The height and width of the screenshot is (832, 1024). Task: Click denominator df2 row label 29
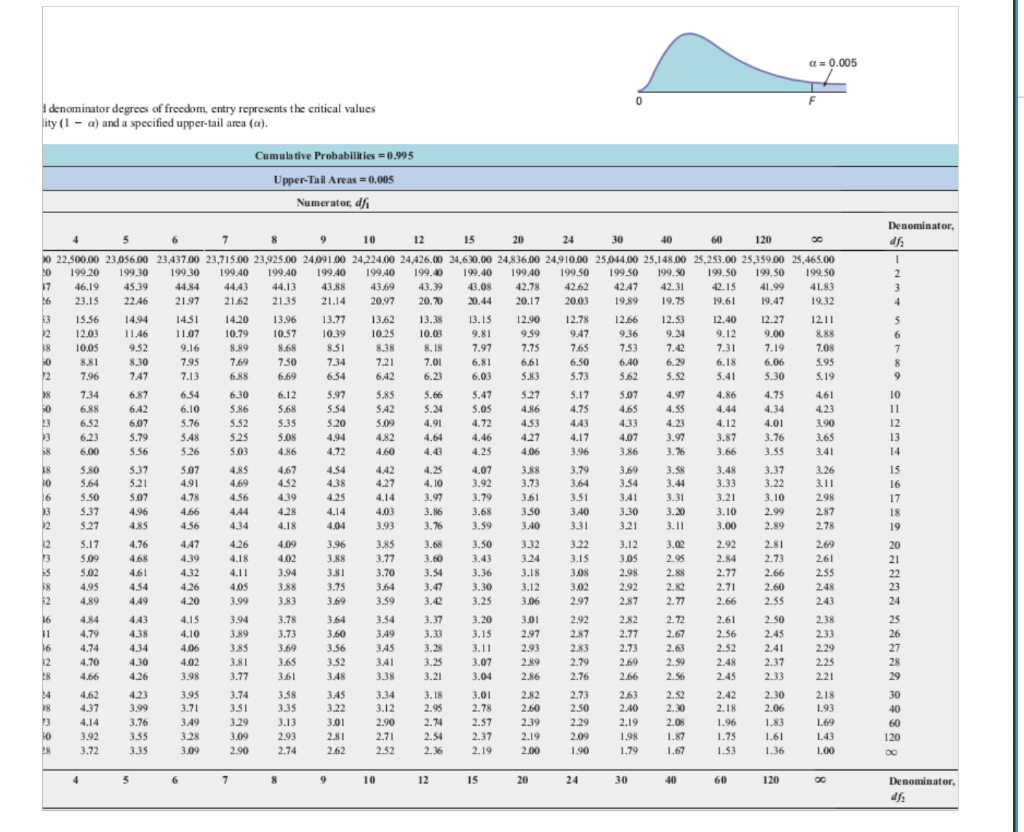coord(895,677)
